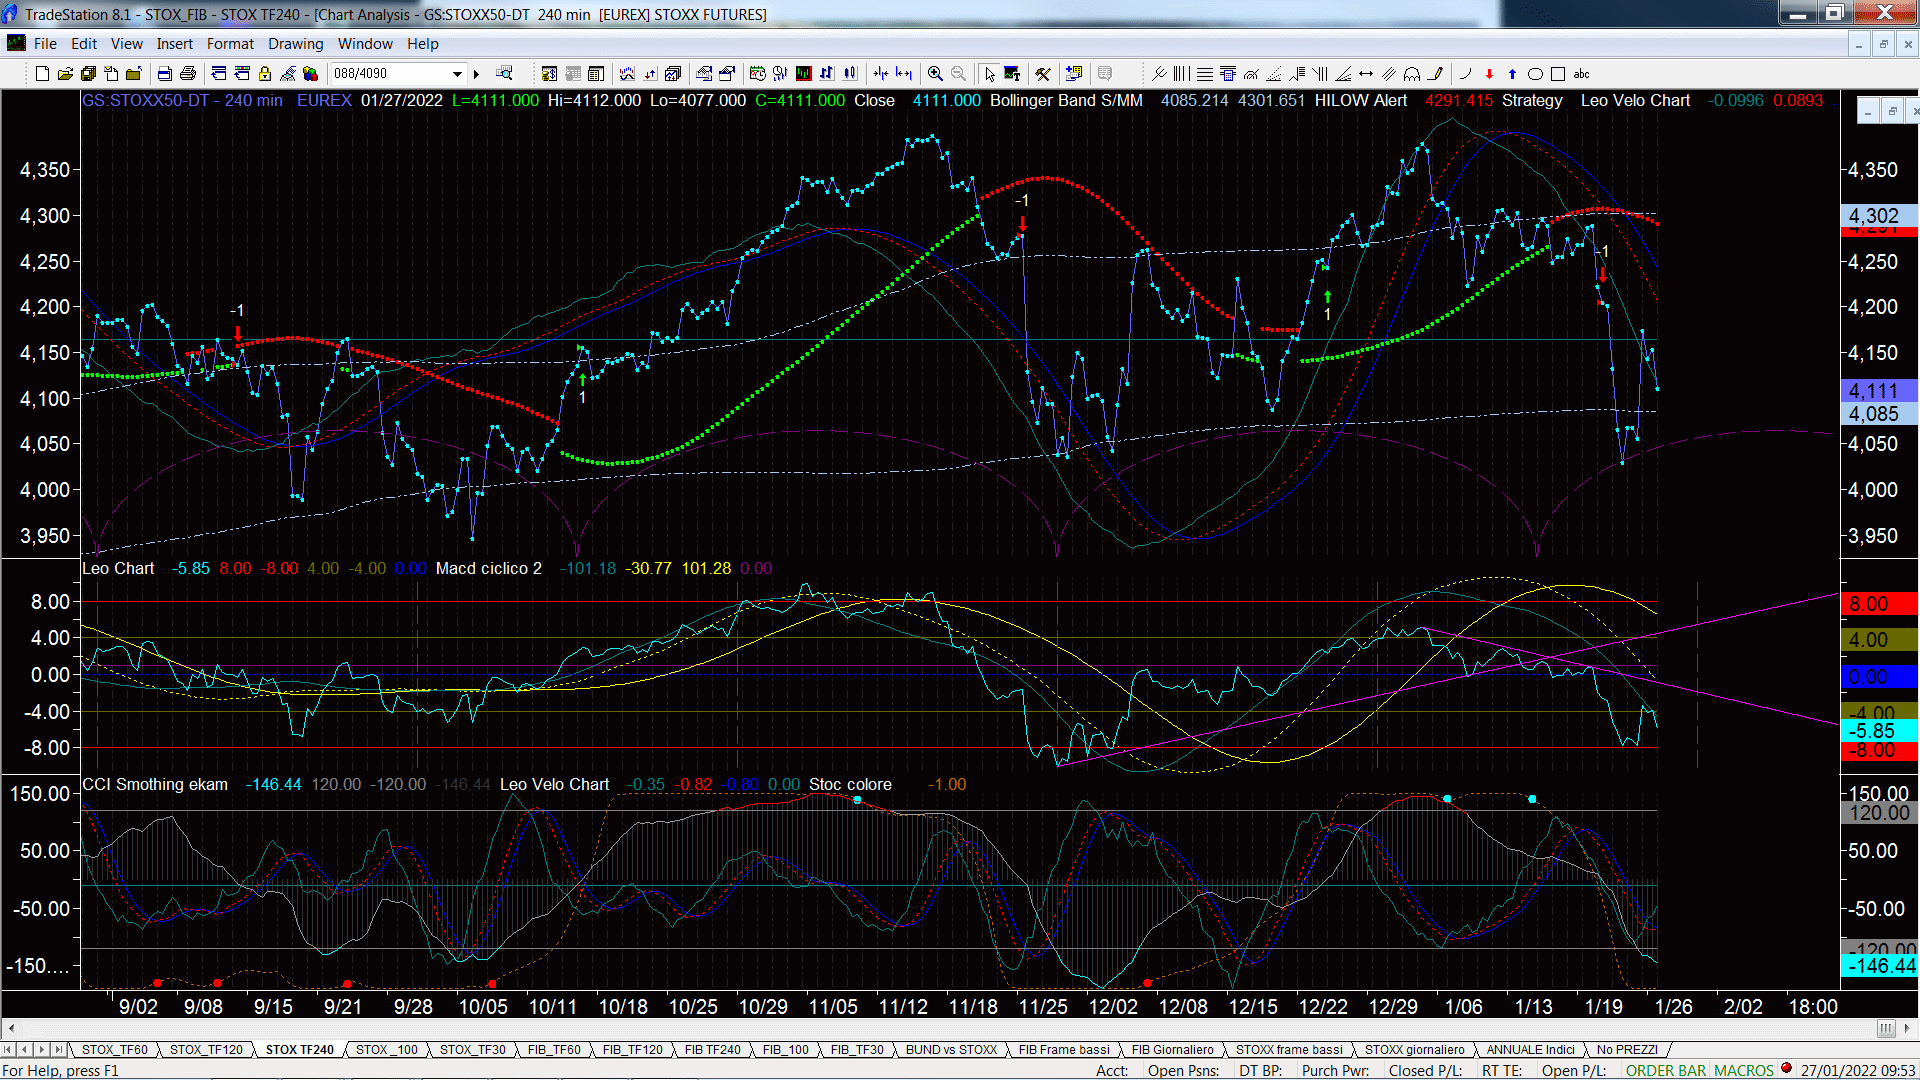
Task: Go to first workspace tab arrow
Action: [9, 1050]
